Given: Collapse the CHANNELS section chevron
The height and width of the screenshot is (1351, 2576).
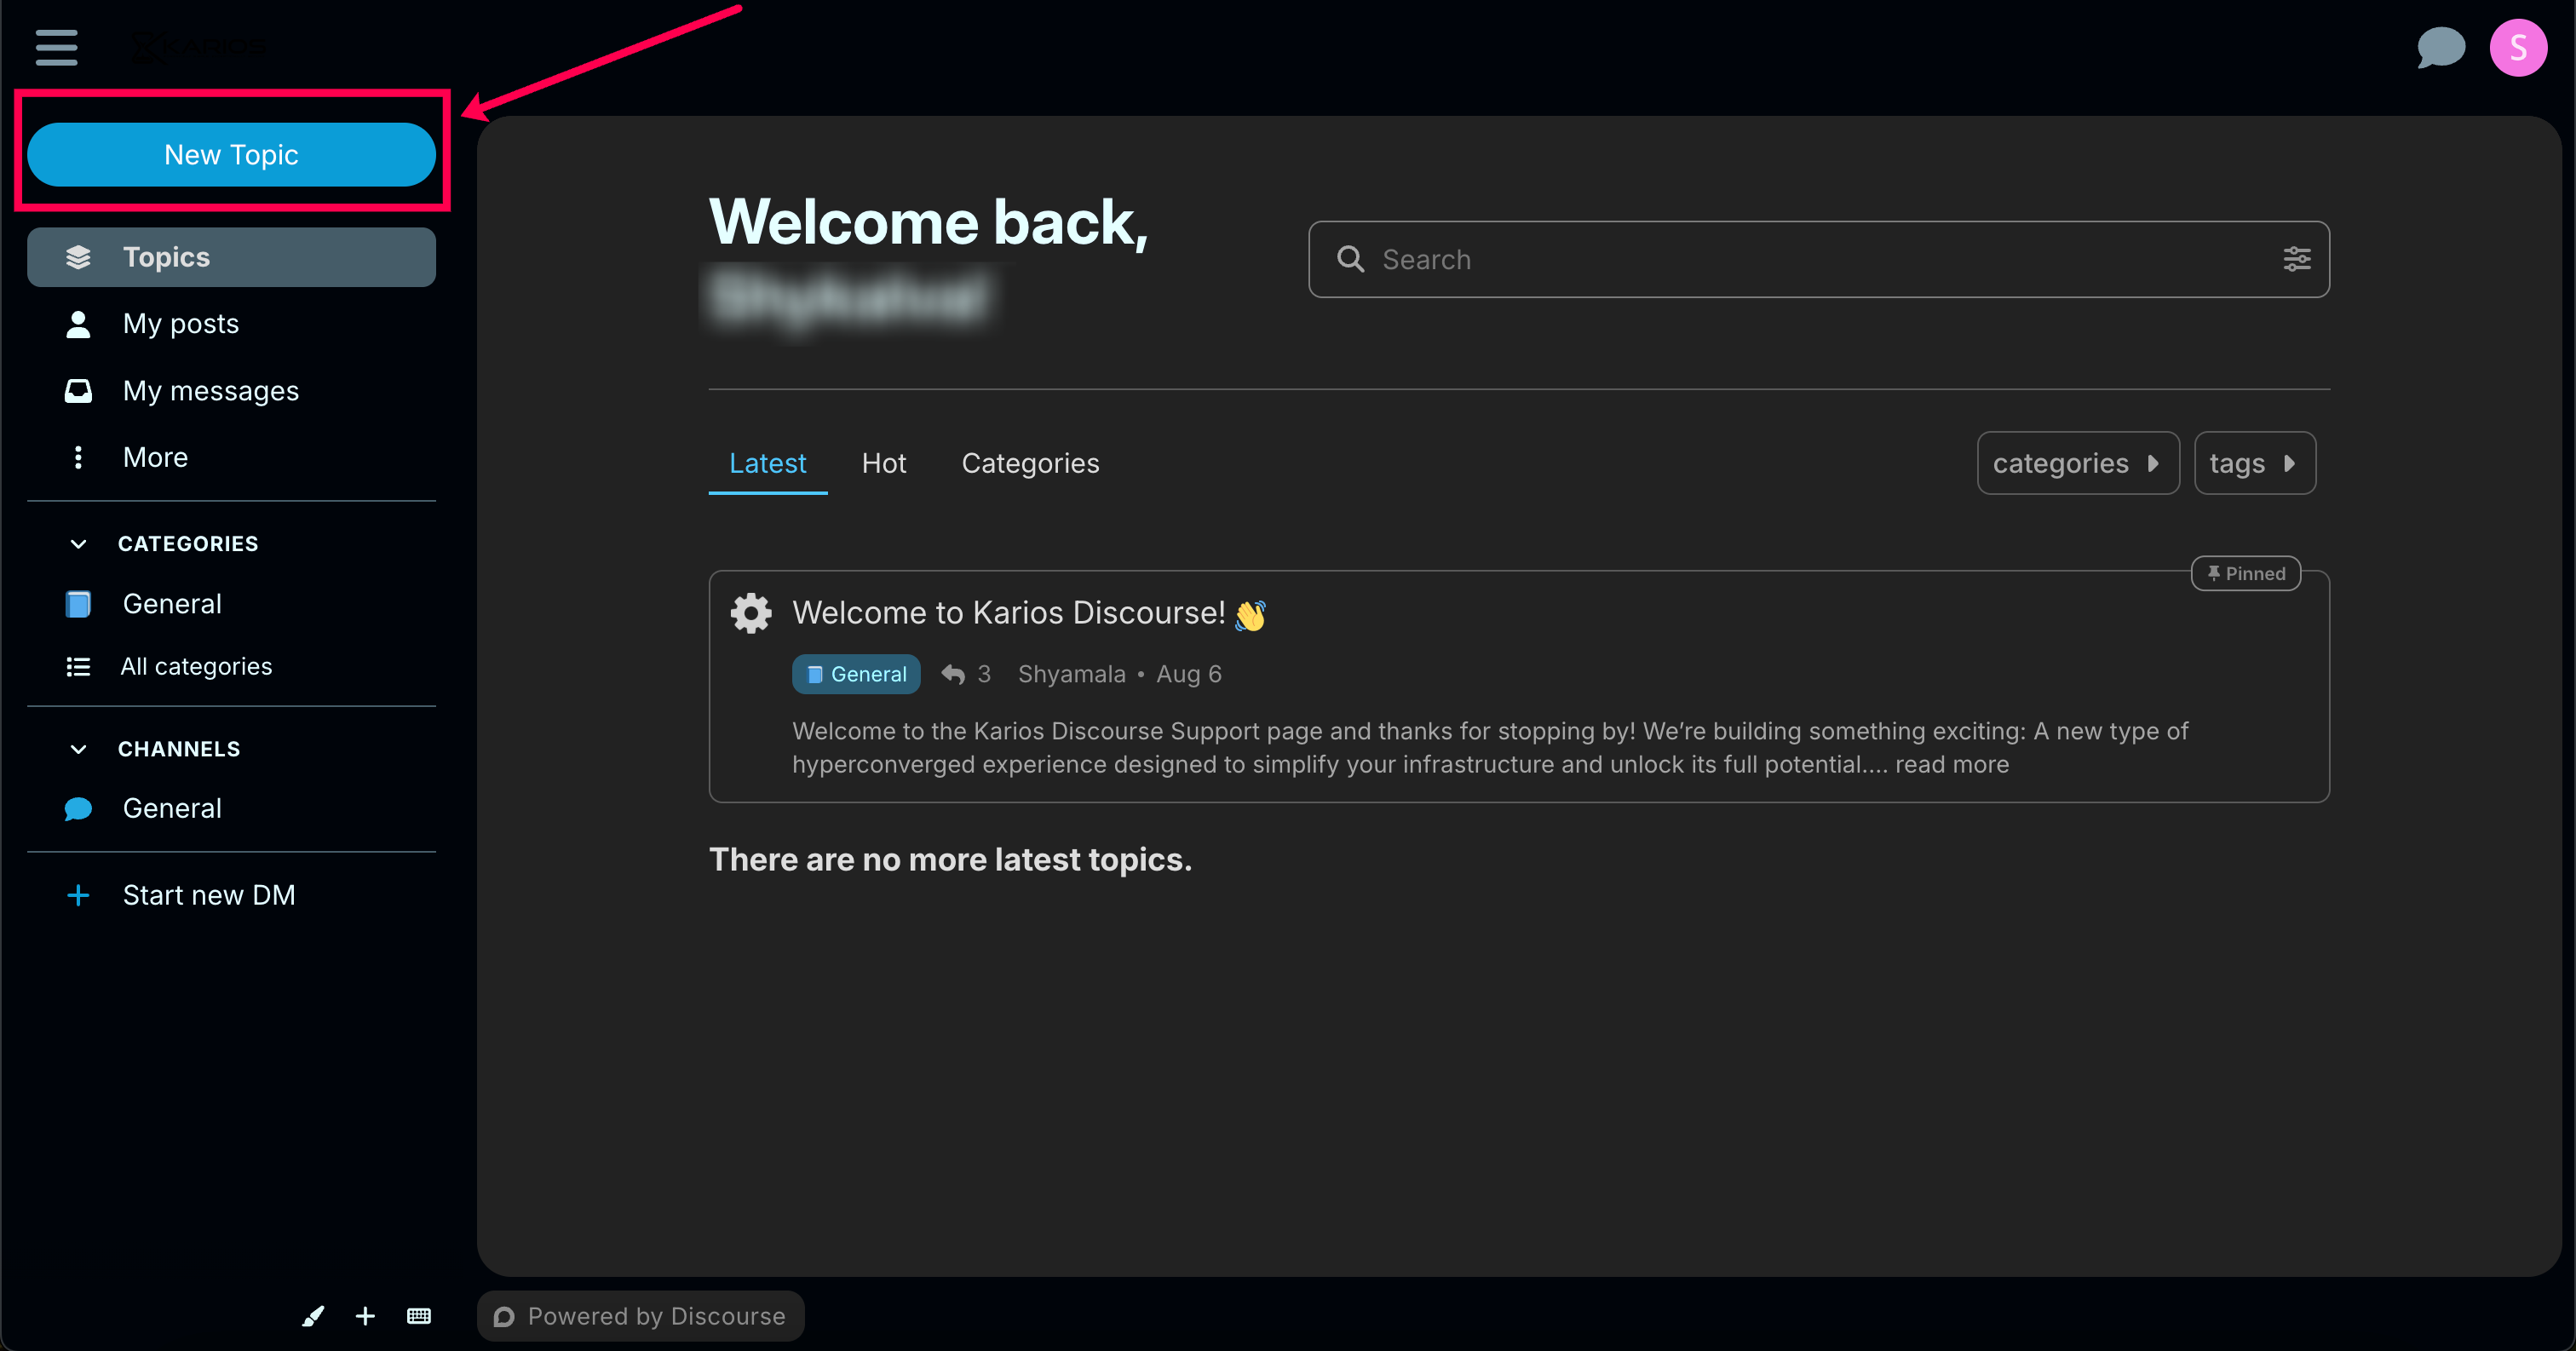Looking at the screenshot, I should point(78,749).
